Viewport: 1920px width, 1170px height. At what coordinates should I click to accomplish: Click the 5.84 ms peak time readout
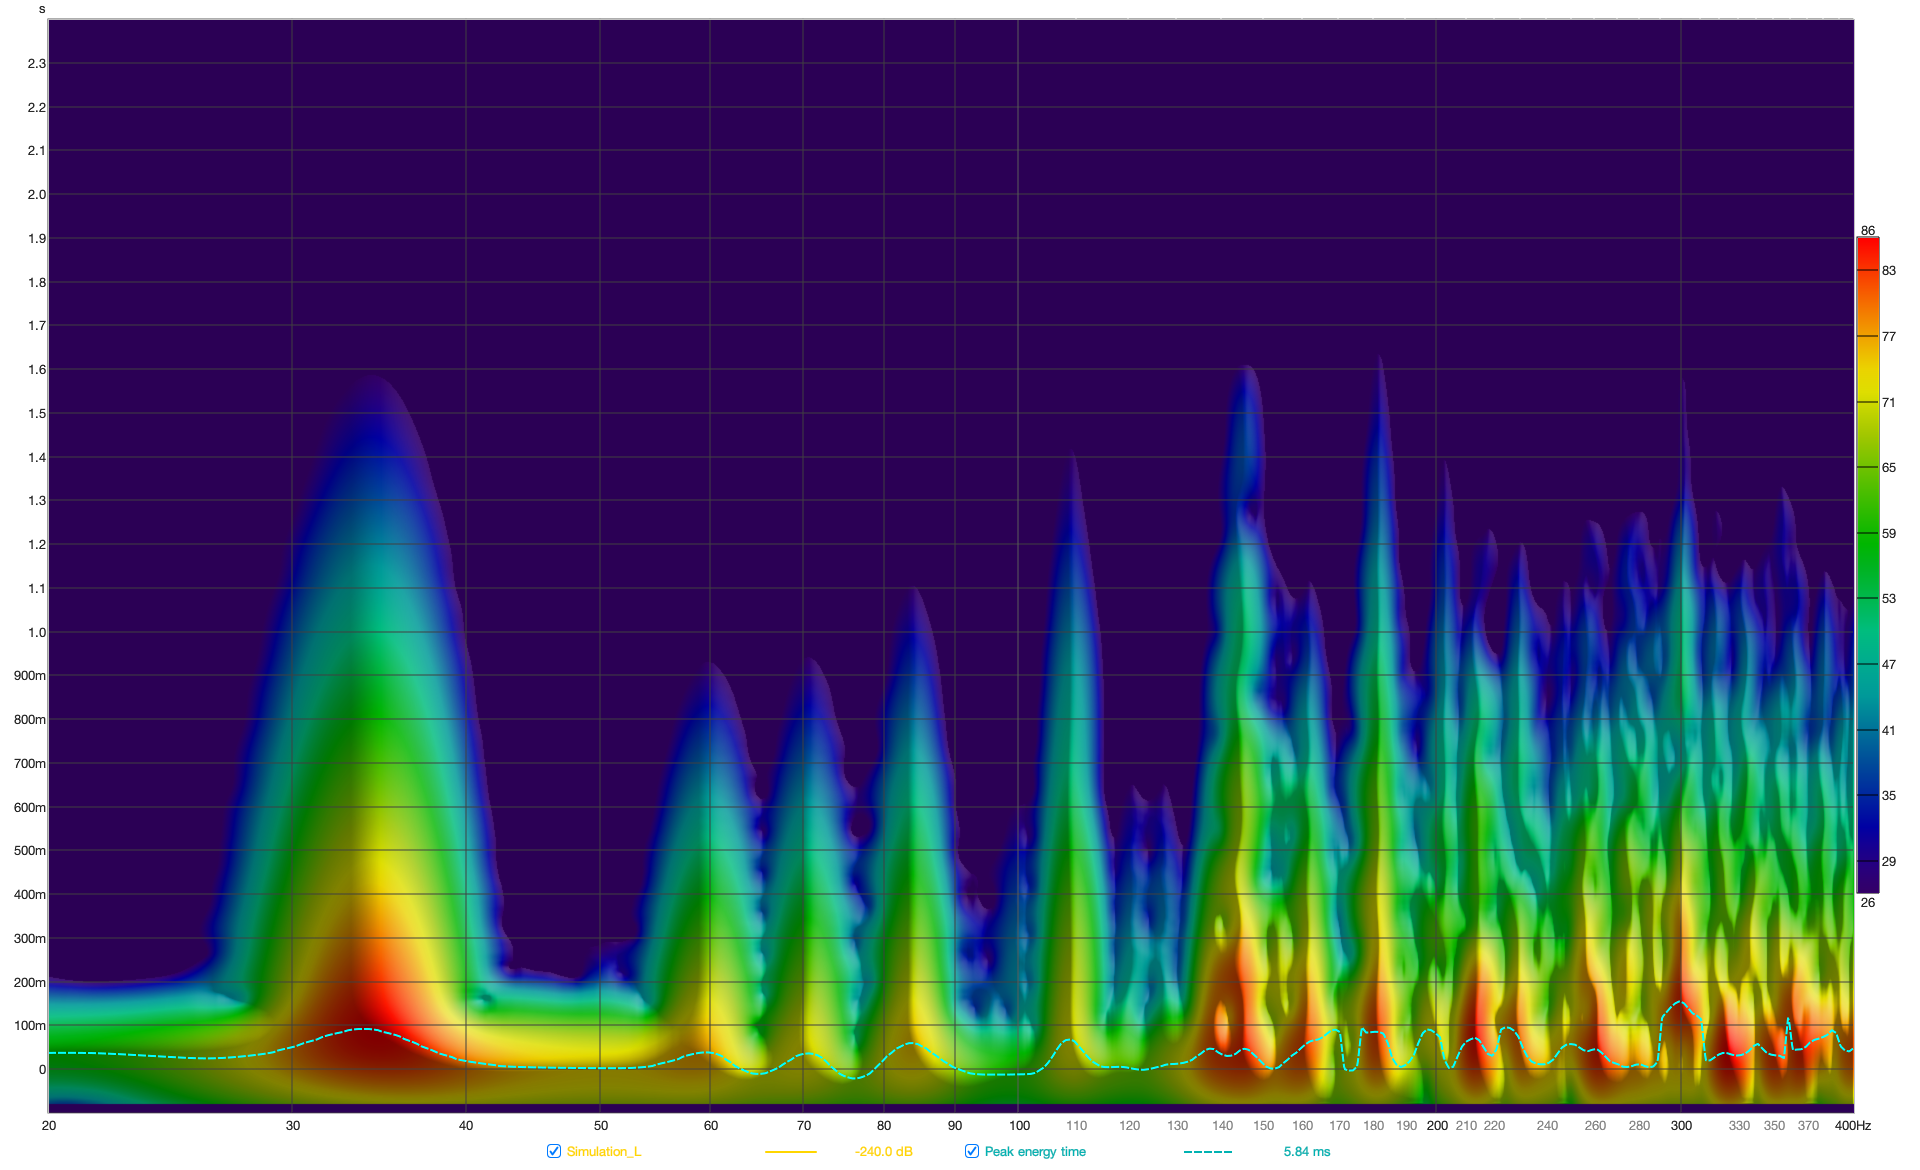click(x=1306, y=1151)
